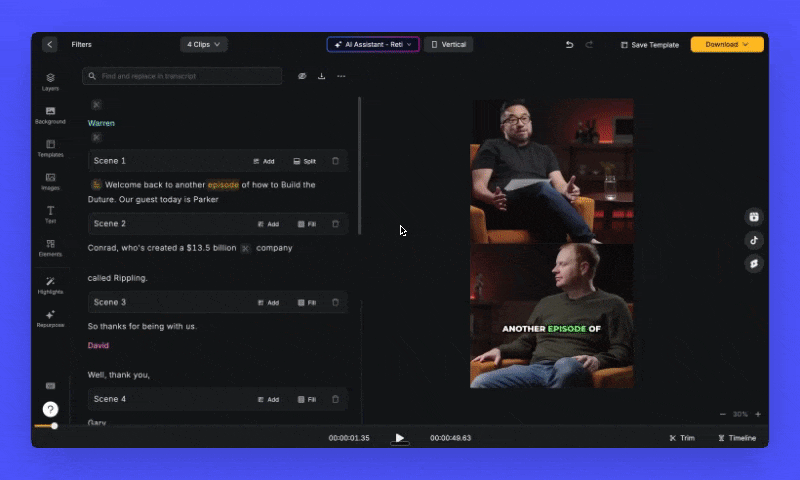Click the undo arrow icon
This screenshot has width=800, height=480.
tap(570, 45)
